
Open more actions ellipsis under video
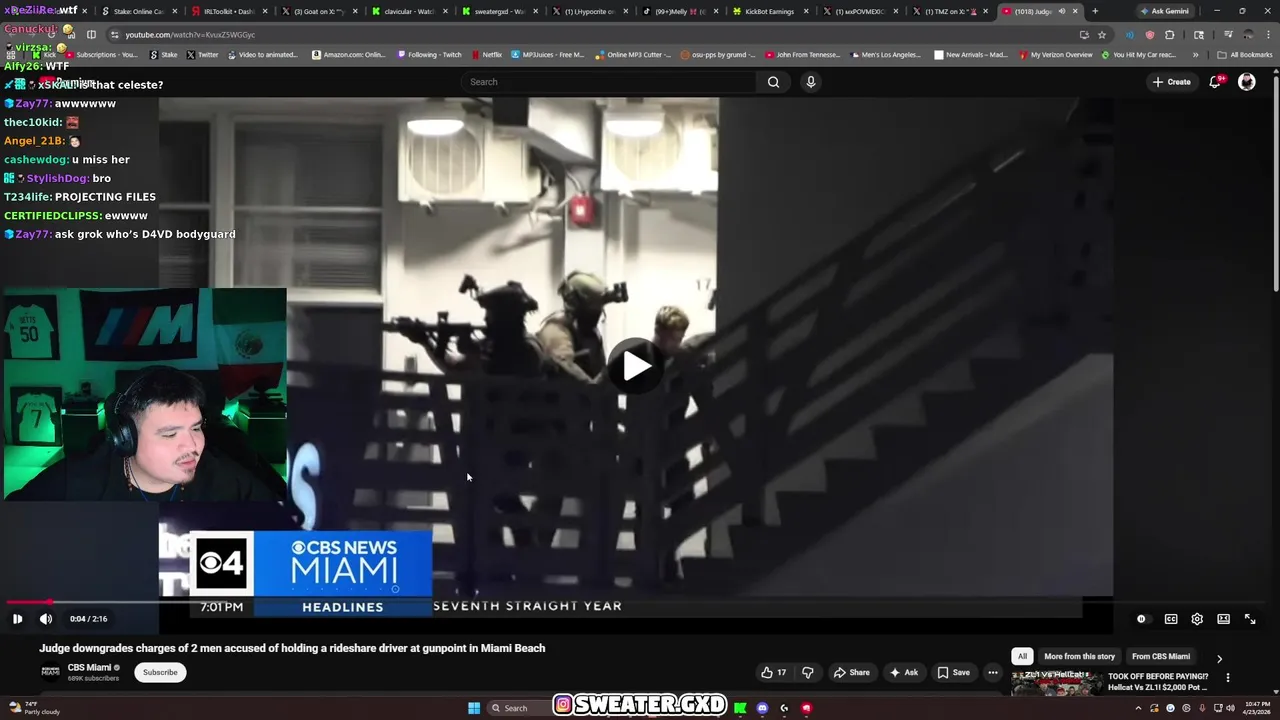point(993,672)
